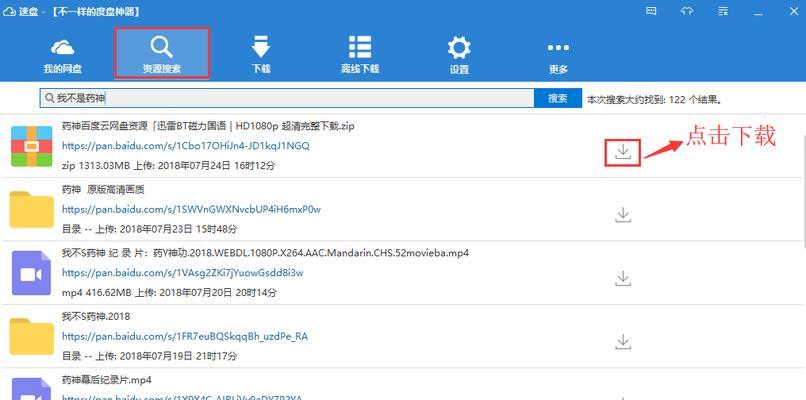Open the 下载 downloads tab
806x400 pixels.
pyautogui.click(x=261, y=56)
